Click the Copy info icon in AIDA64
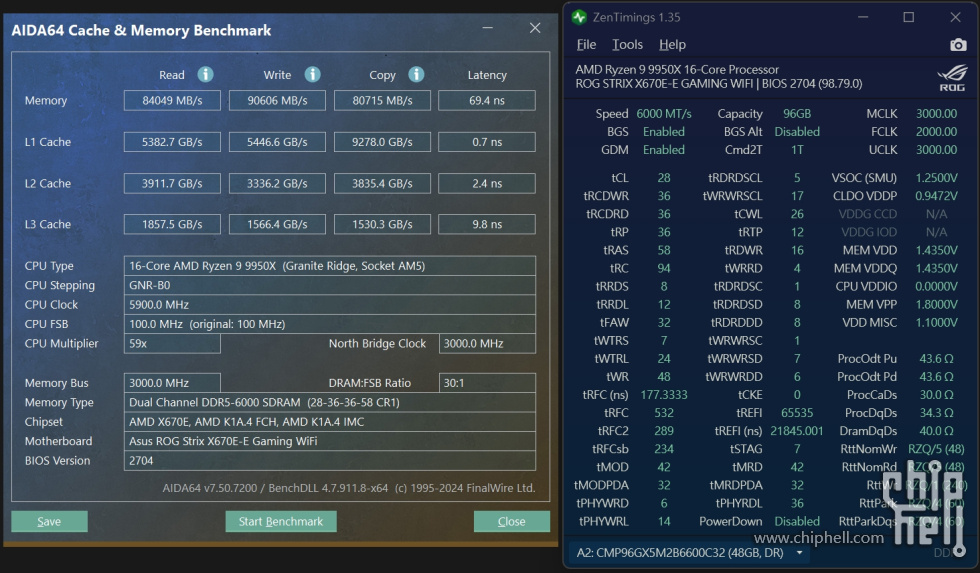The width and height of the screenshot is (980, 573). click(x=416, y=74)
